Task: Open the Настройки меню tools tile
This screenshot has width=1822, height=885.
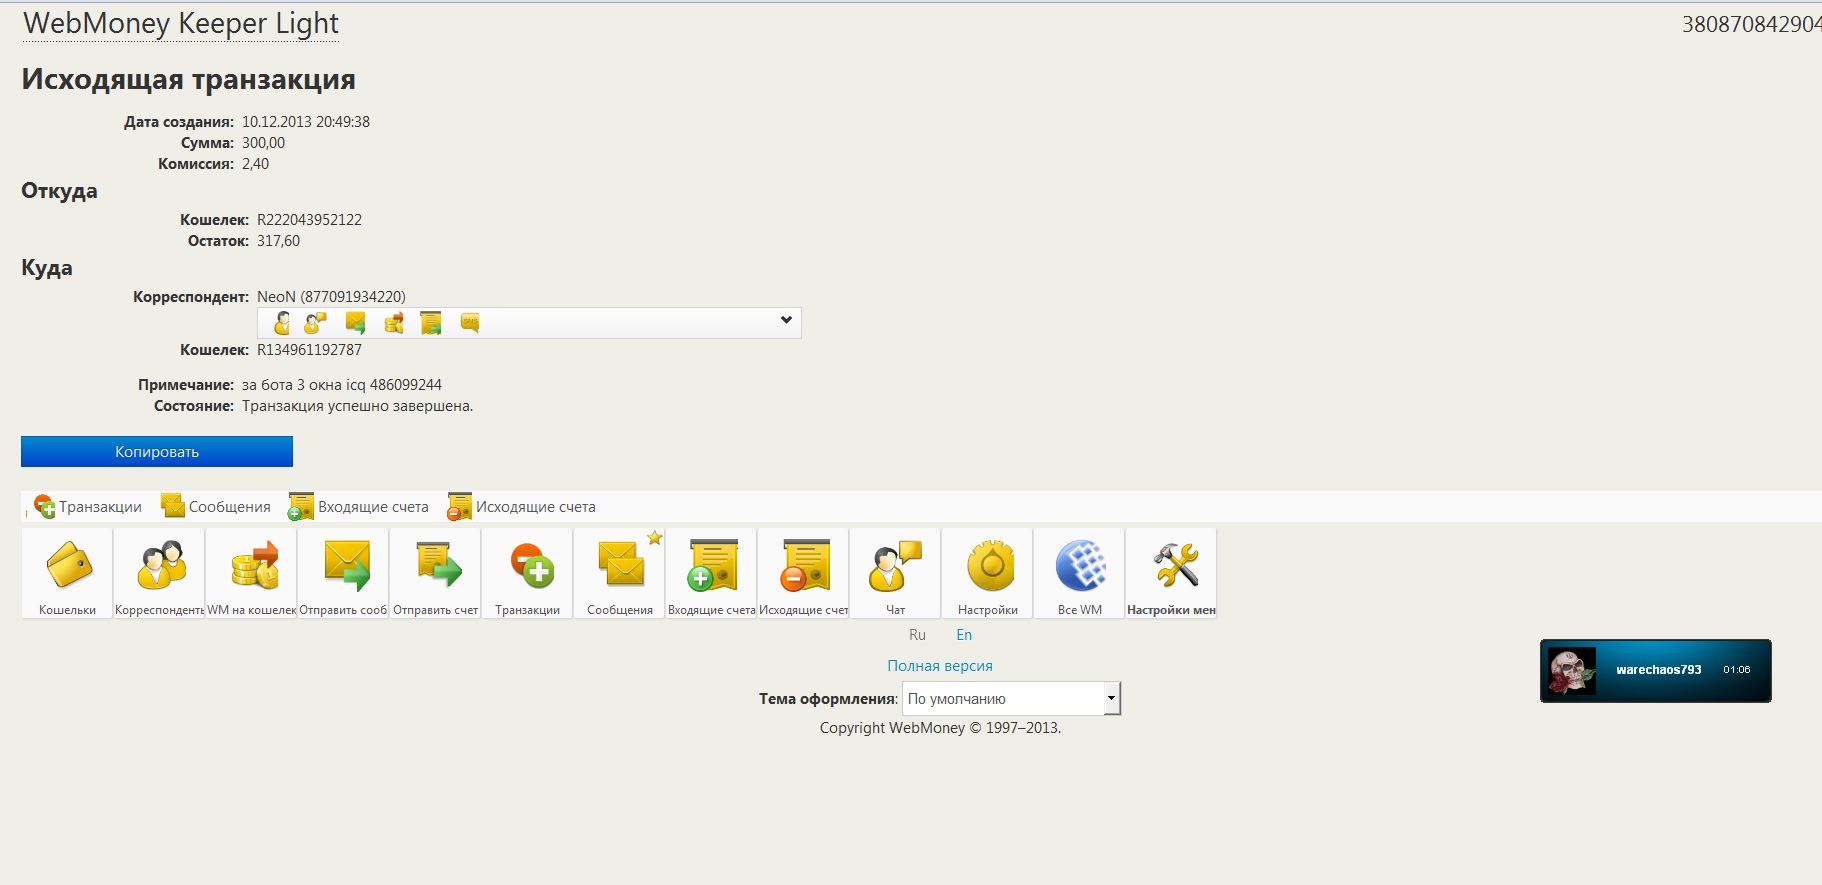Action: point(1171,573)
